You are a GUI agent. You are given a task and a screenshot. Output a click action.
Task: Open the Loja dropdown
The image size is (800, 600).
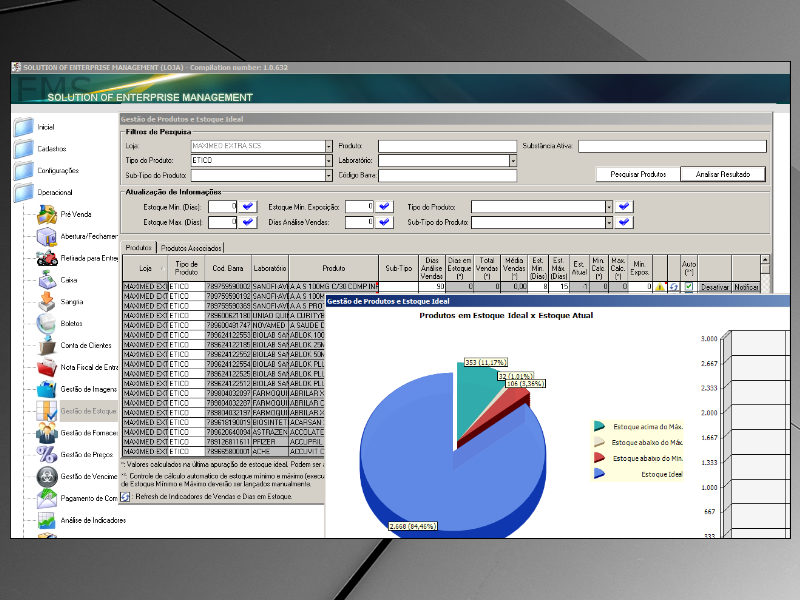tap(329, 146)
